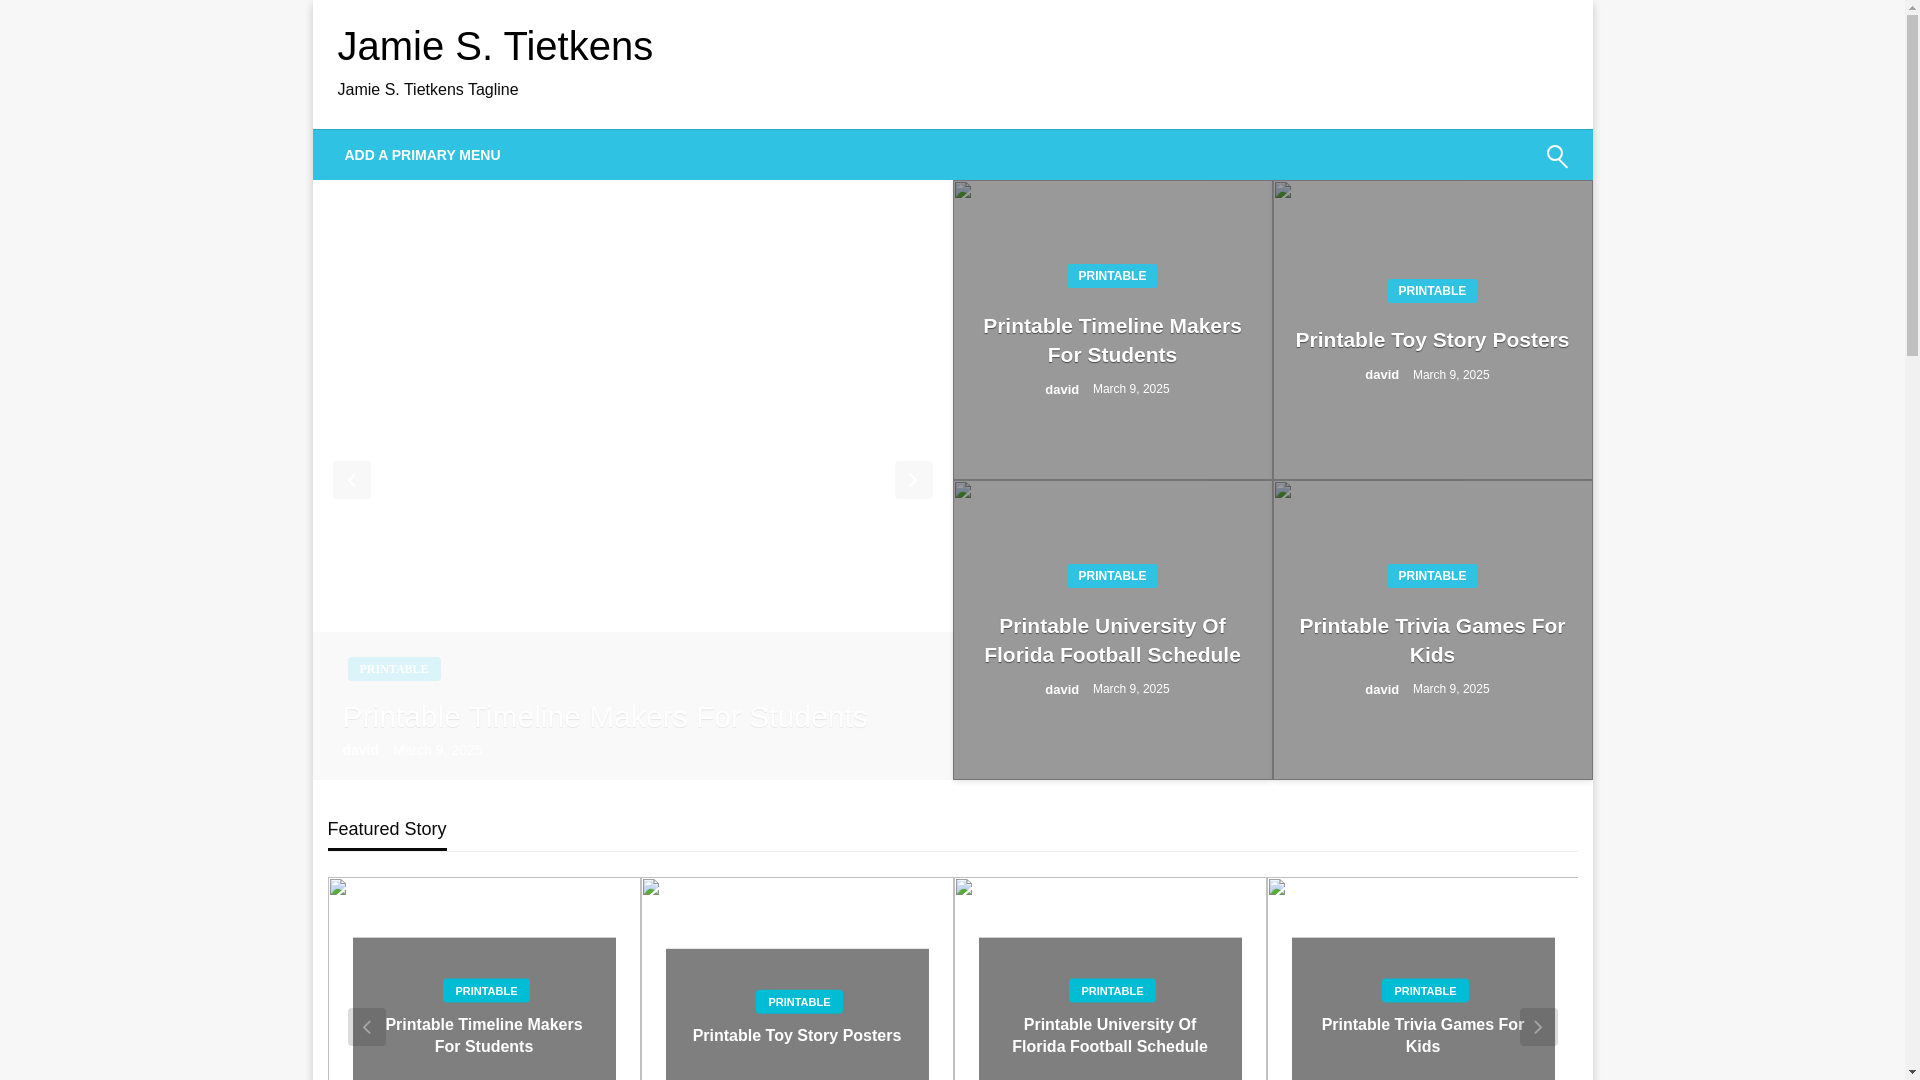The width and height of the screenshot is (1920, 1080).
Task: Open grid post Printable Toy Story Posters
Action: point(1432,340)
